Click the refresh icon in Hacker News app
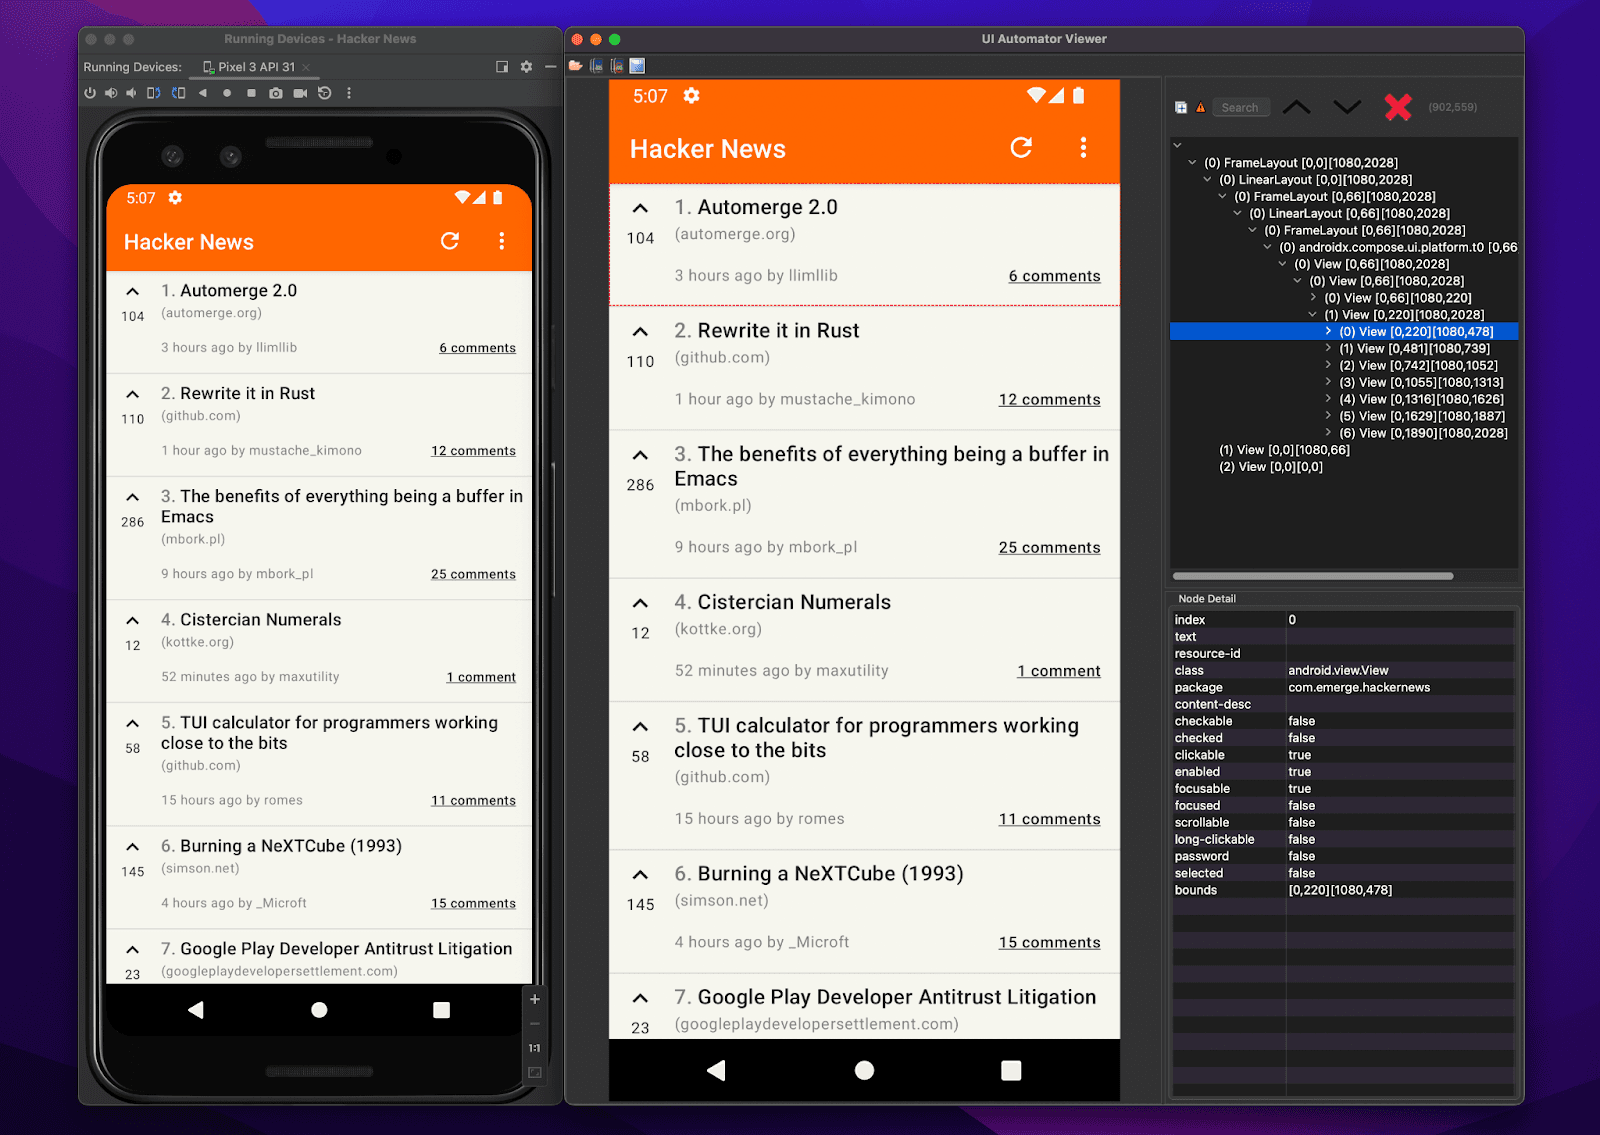 450,241
